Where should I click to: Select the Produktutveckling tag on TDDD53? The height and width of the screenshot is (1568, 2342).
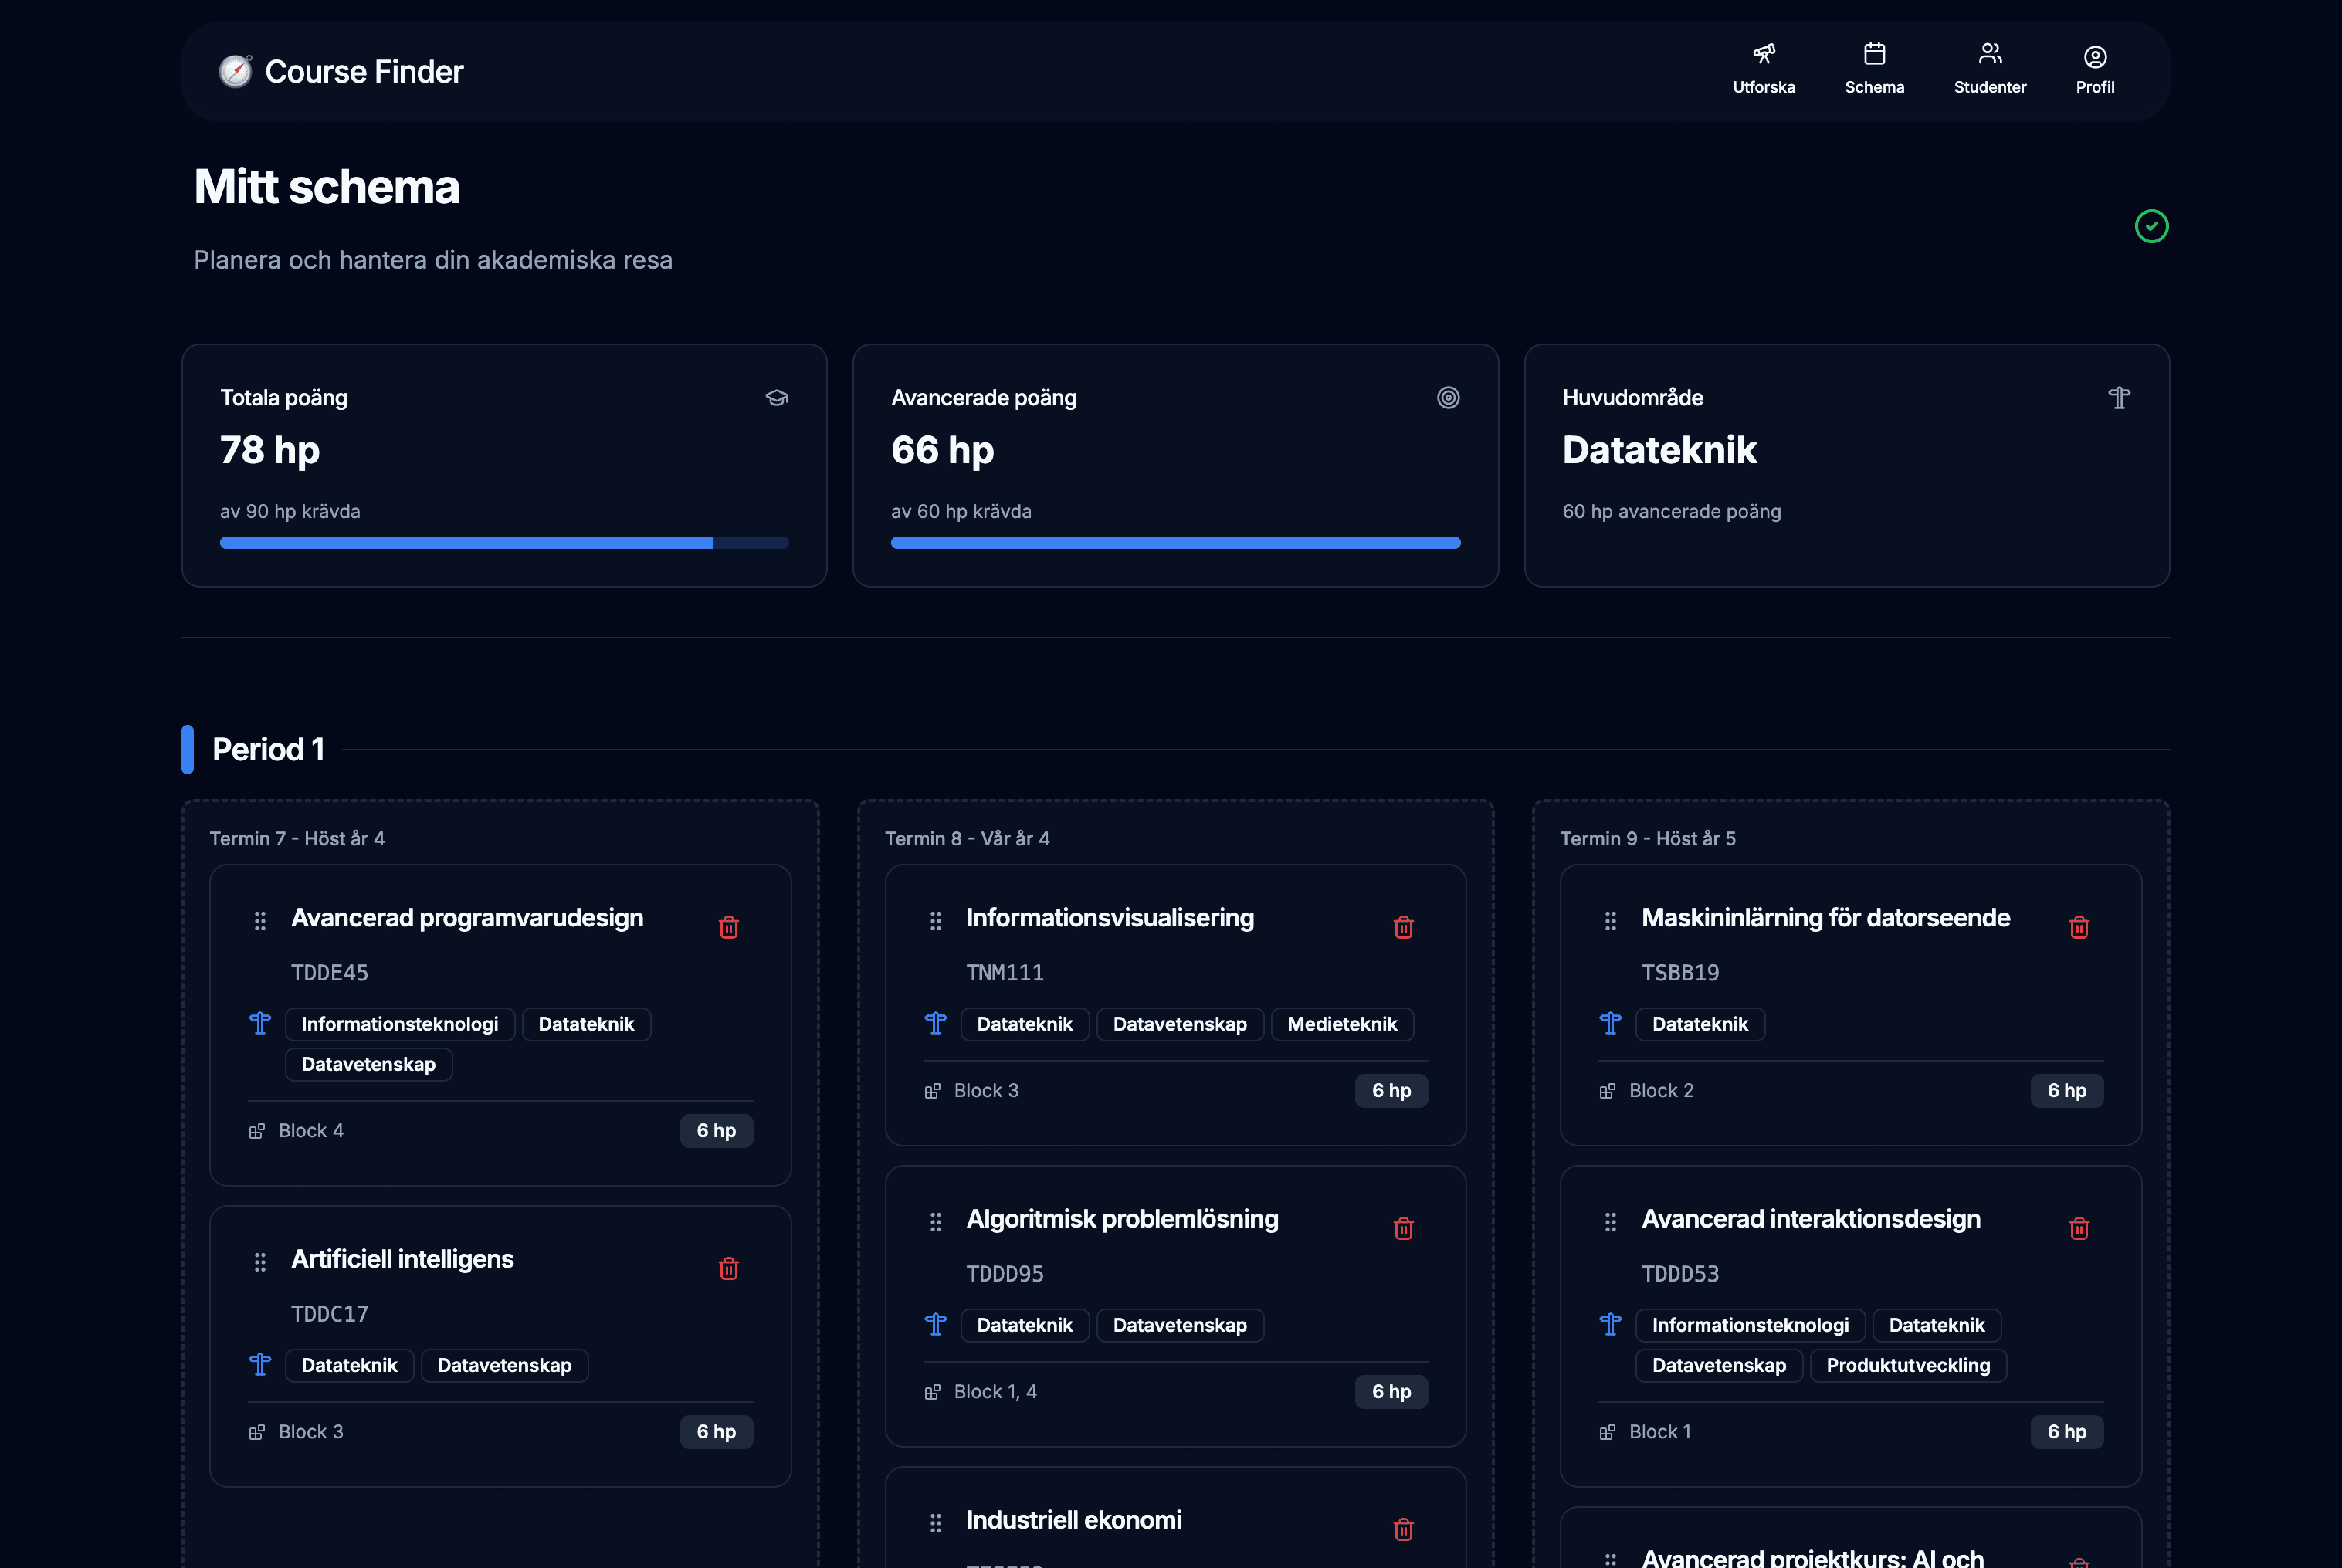pos(1908,1365)
